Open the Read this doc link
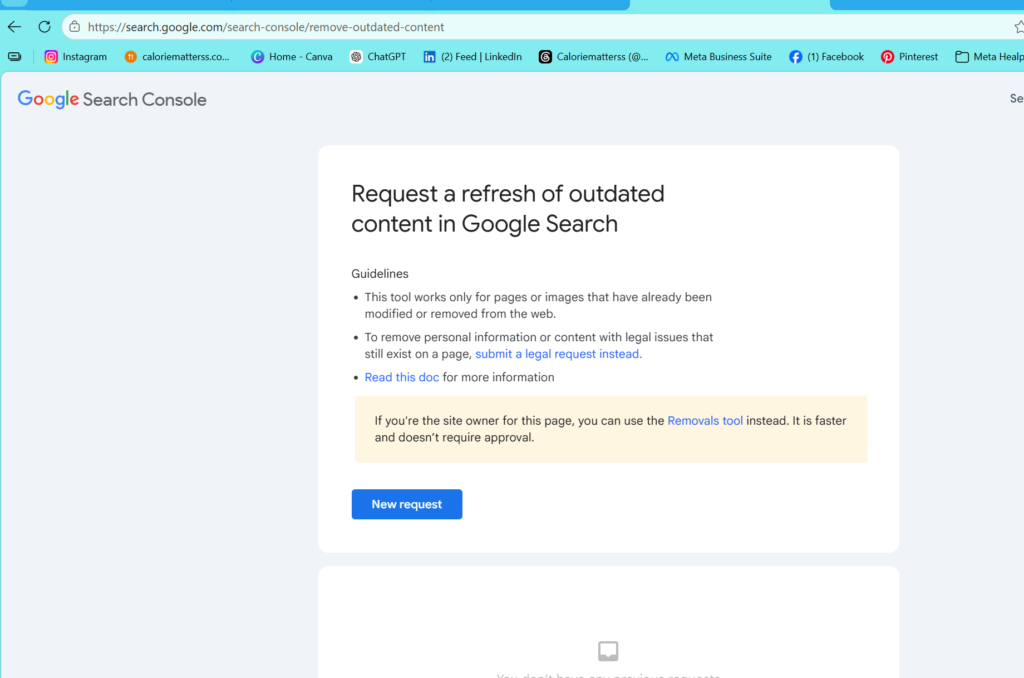1024x678 pixels. (402, 378)
